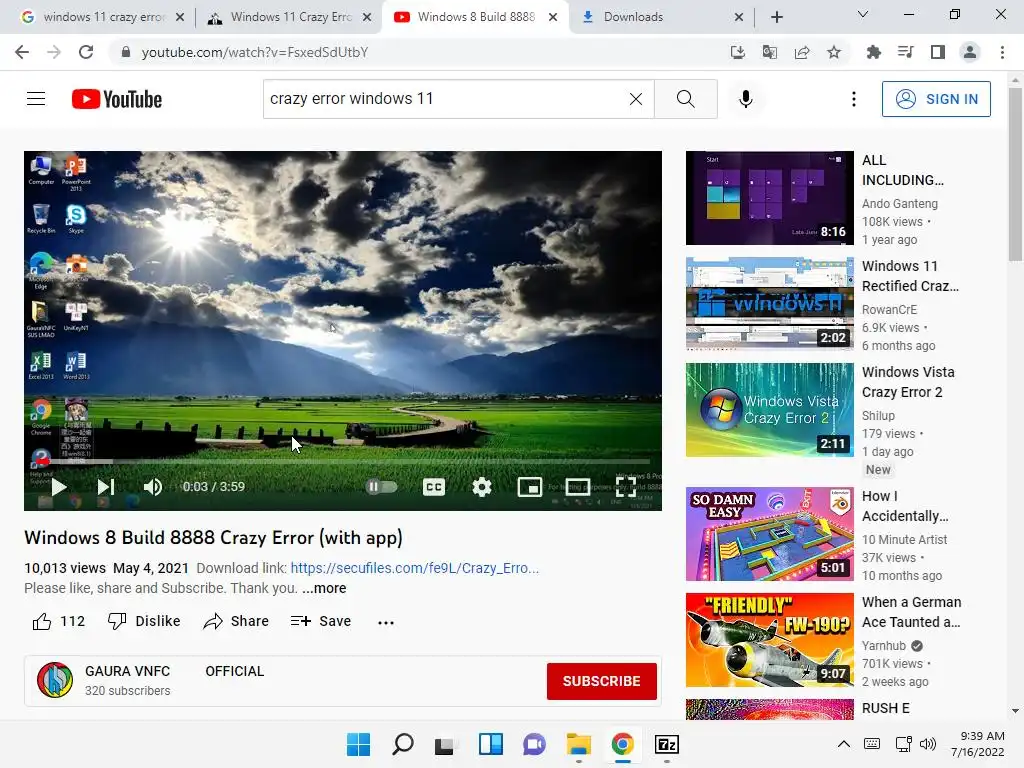Expand description with ...more
1024x768 pixels.
point(324,588)
